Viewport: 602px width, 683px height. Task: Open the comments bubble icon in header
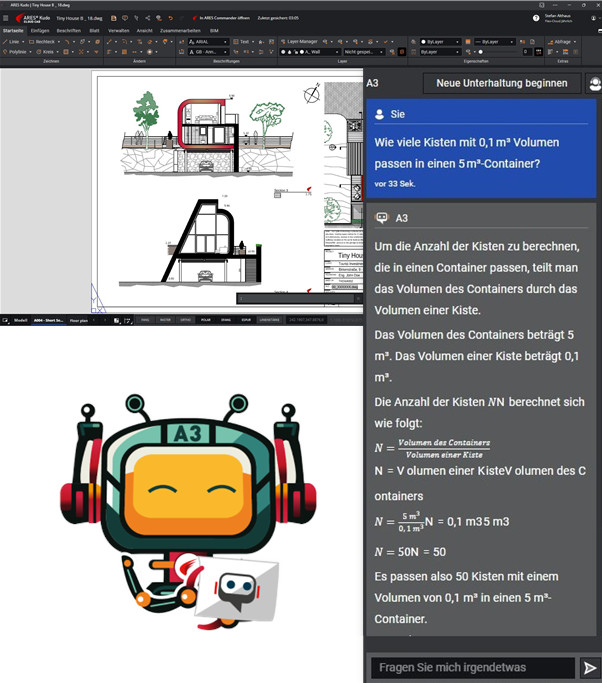(125, 18)
